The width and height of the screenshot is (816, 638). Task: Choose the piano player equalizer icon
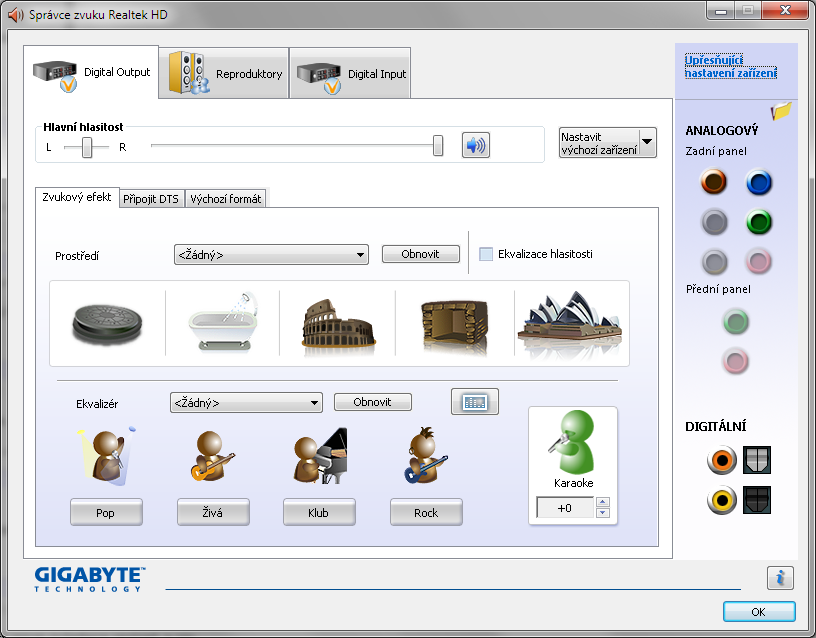tap(320, 456)
